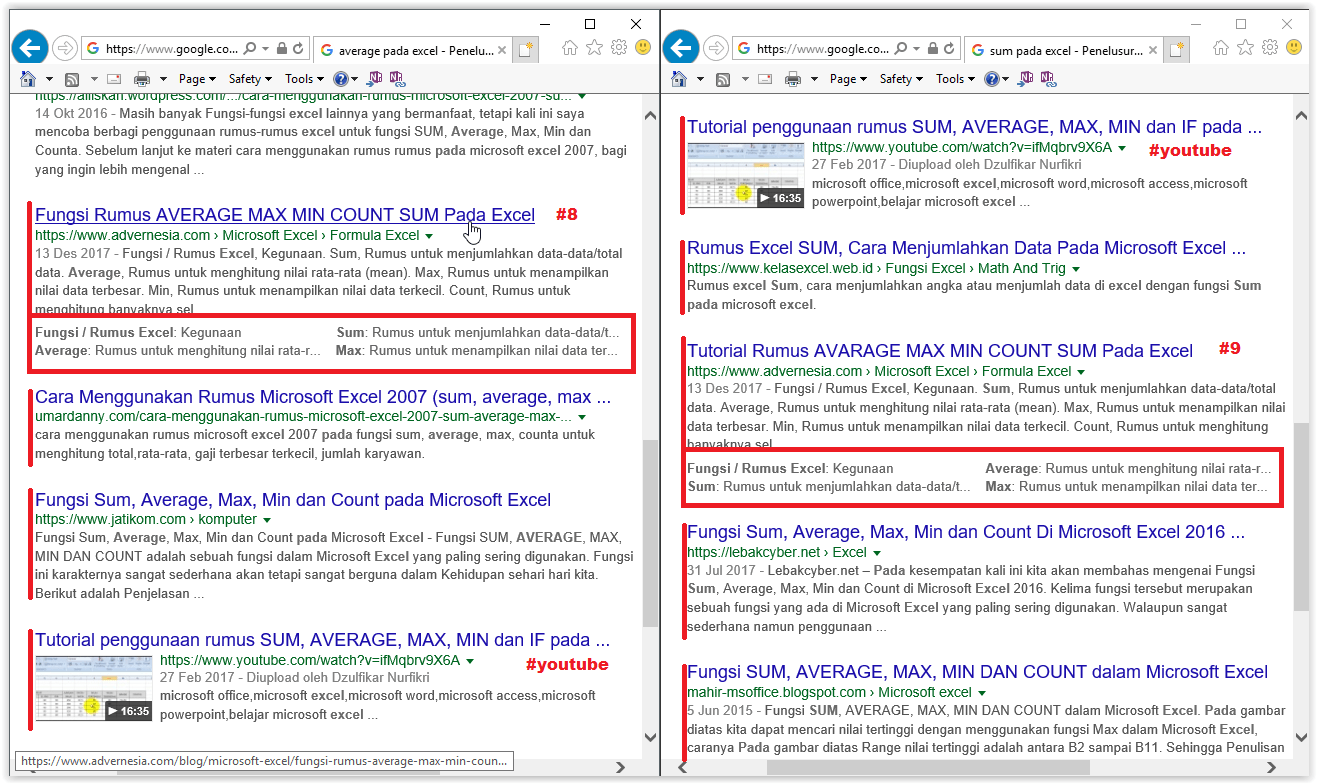Click the smiley feedback icon in the right window
1317x784 pixels.
coord(1294,47)
